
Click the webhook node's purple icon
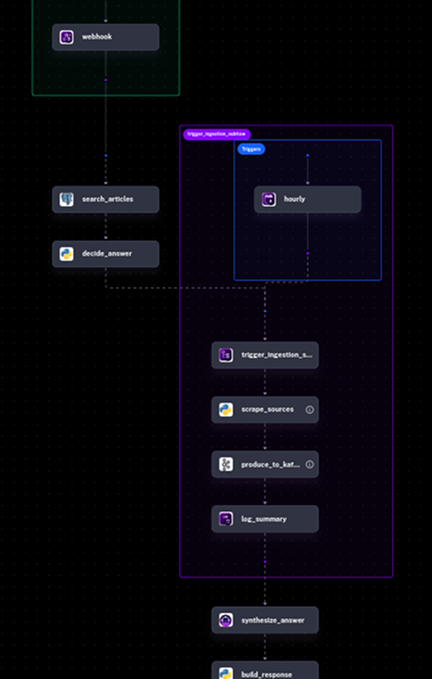tap(66, 37)
